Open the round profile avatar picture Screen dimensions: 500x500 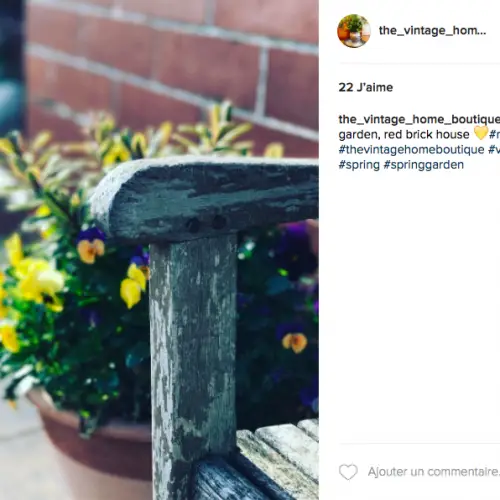(x=354, y=31)
